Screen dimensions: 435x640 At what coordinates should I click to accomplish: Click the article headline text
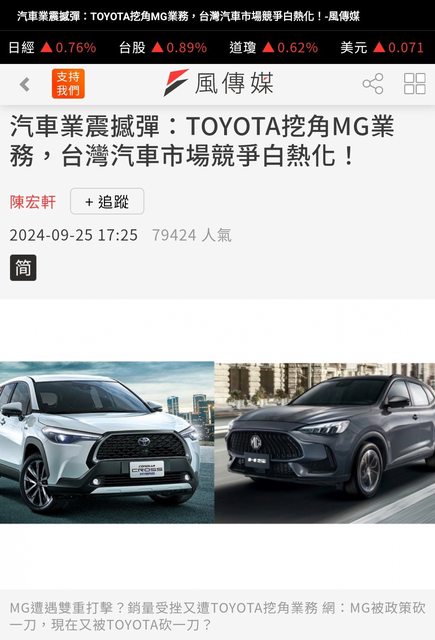202,141
